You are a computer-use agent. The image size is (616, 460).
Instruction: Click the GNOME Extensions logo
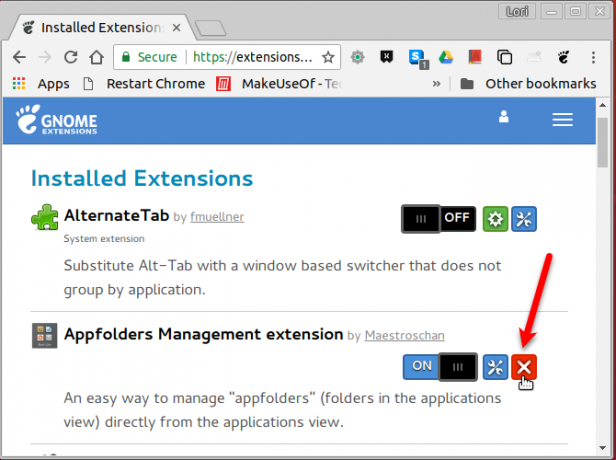coord(57,120)
